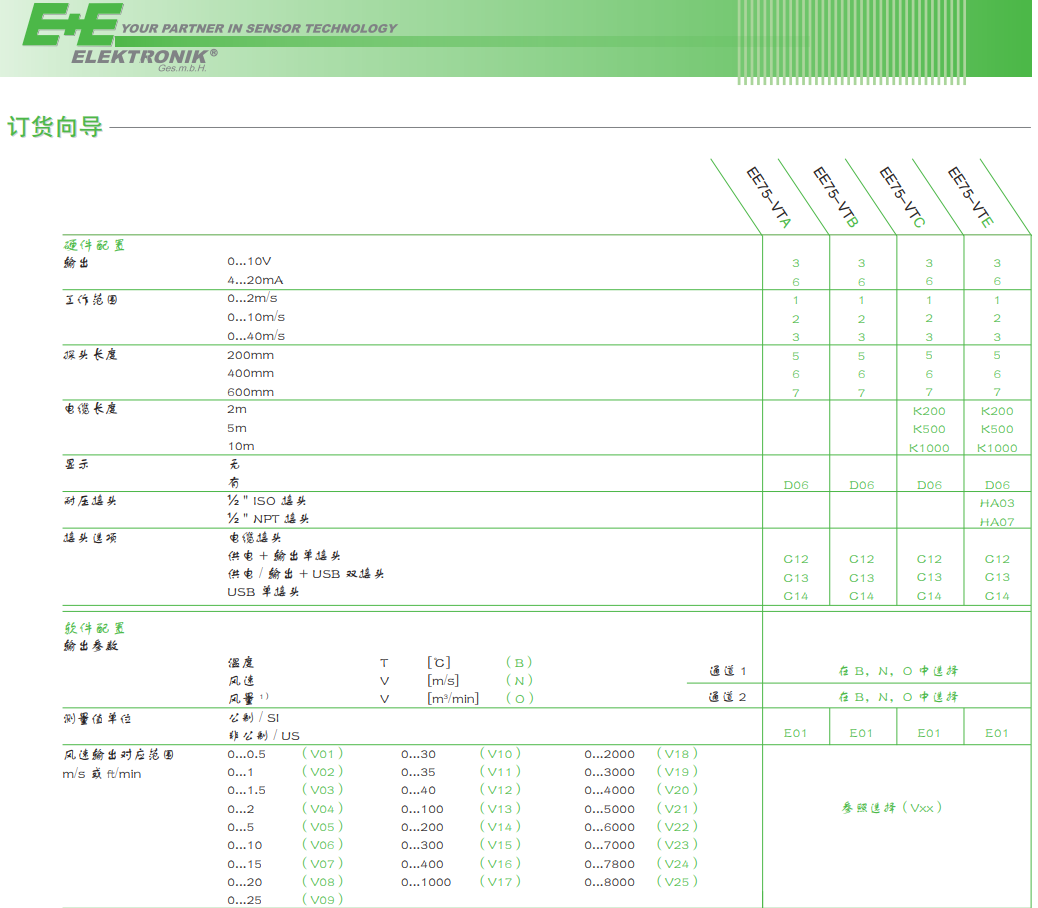Click the (V17) range code

(x=500, y=882)
